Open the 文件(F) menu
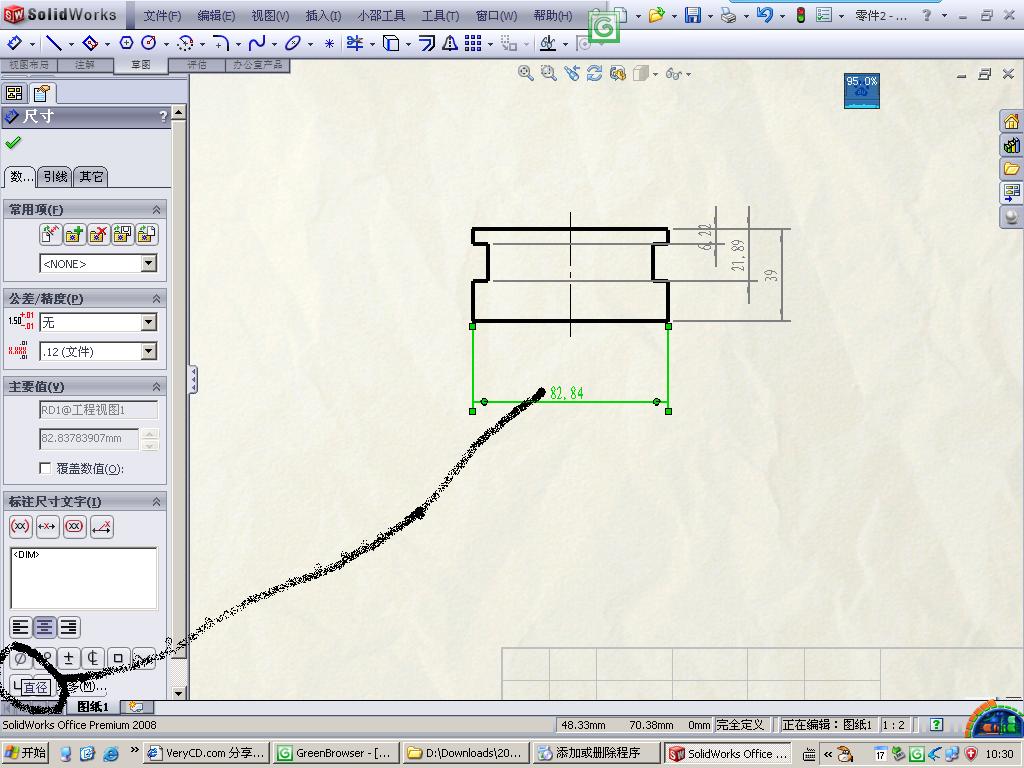Image resolution: width=1024 pixels, height=768 pixels. (162, 15)
